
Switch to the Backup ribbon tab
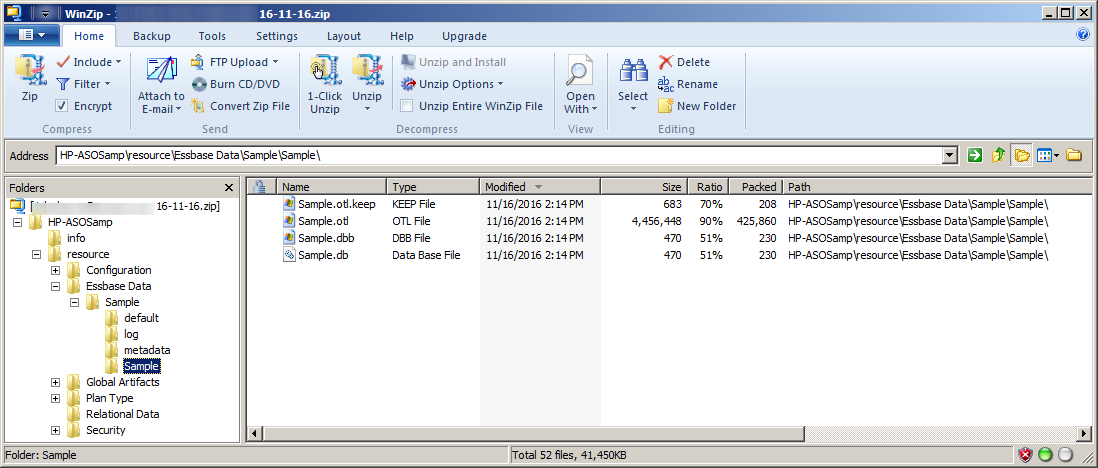(x=151, y=36)
